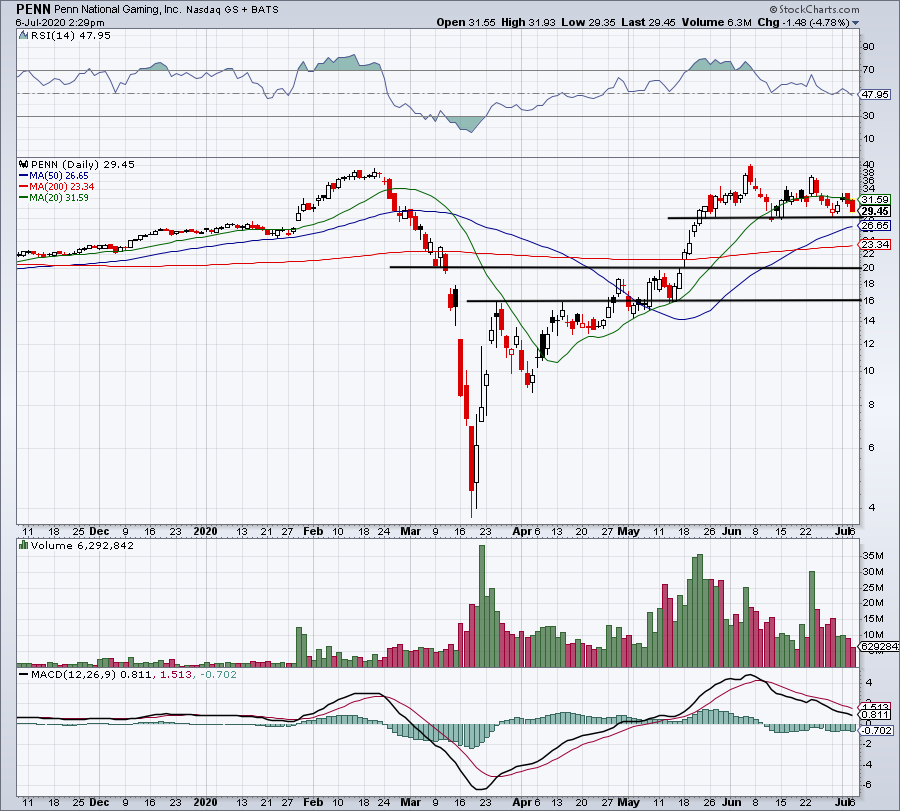The height and width of the screenshot is (811, 900).
Task: Click the red MA(200) 23.34 legend entry
Action: (x=57, y=187)
